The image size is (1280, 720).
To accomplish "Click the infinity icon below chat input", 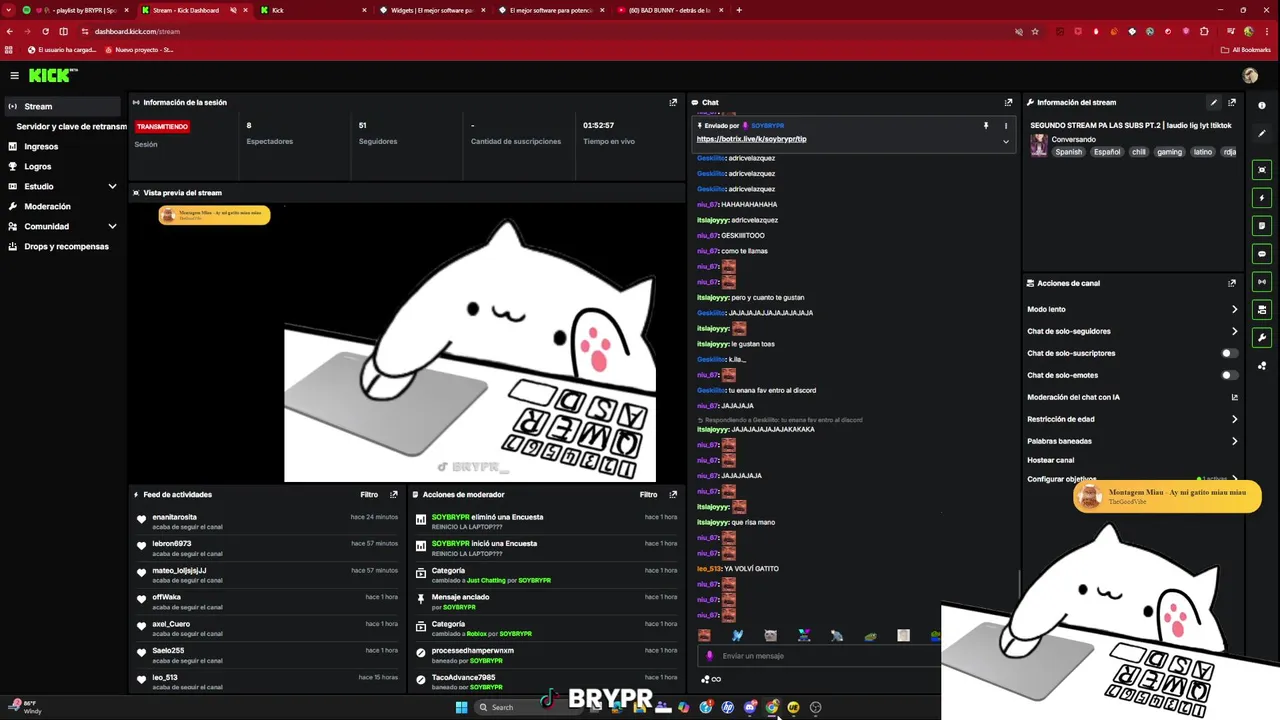I will point(716,679).
